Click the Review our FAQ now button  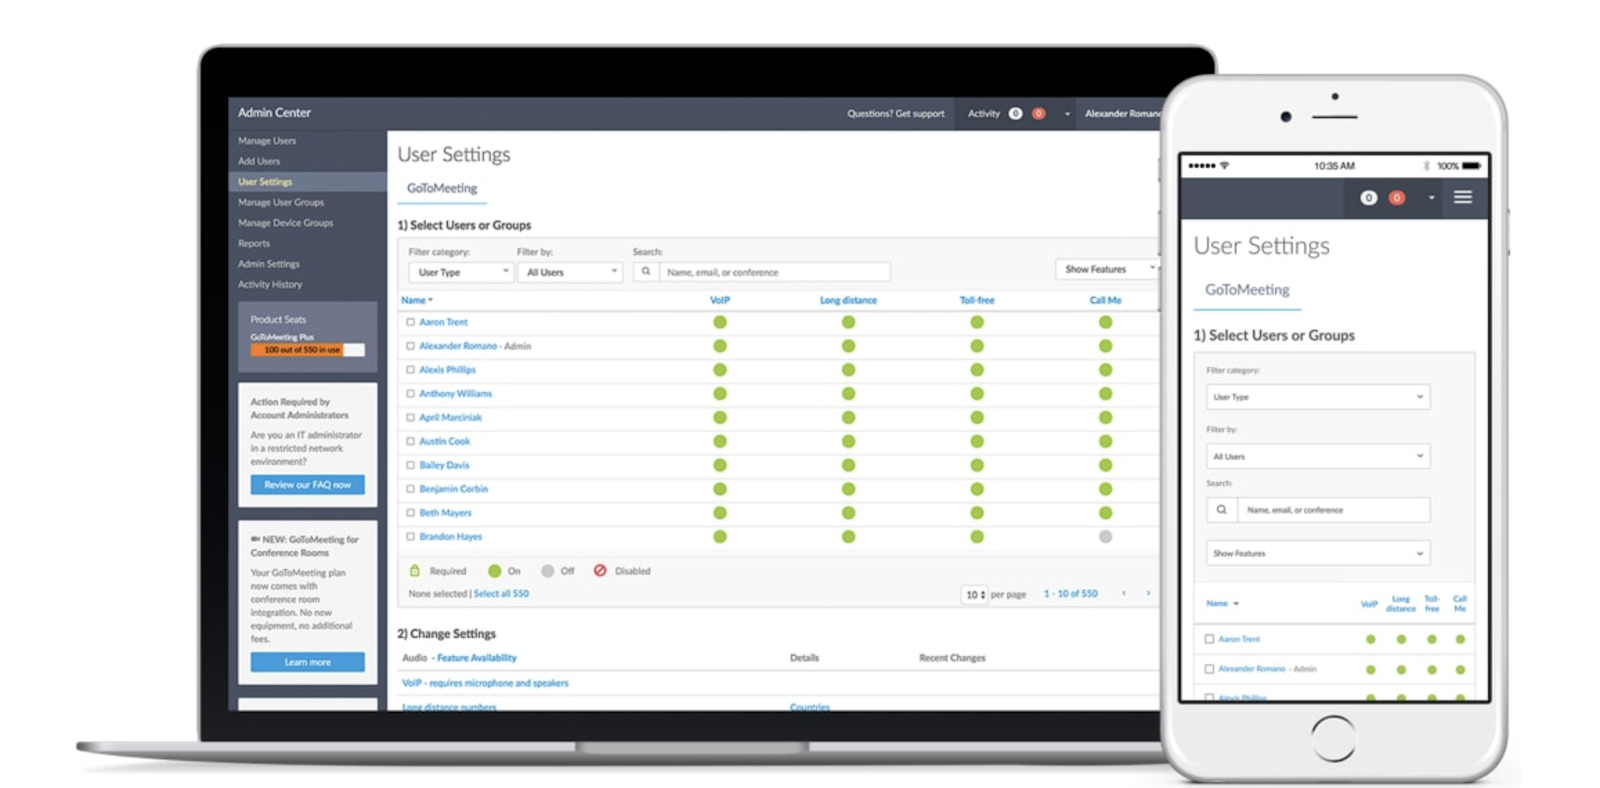tap(308, 485)
